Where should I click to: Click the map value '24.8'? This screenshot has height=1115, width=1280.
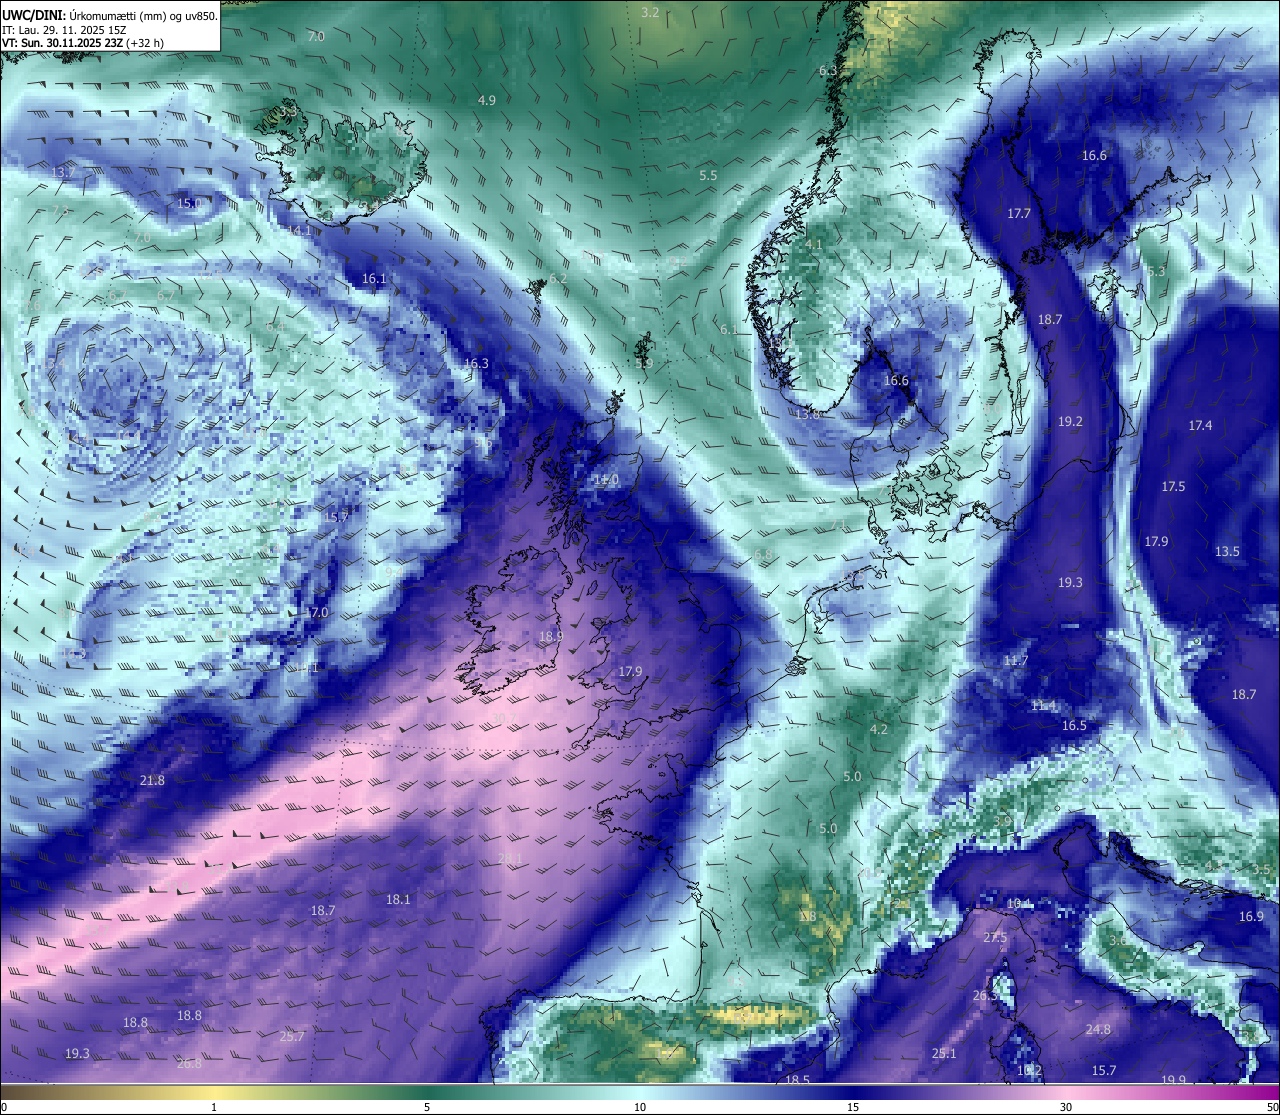[1098, 1029]
